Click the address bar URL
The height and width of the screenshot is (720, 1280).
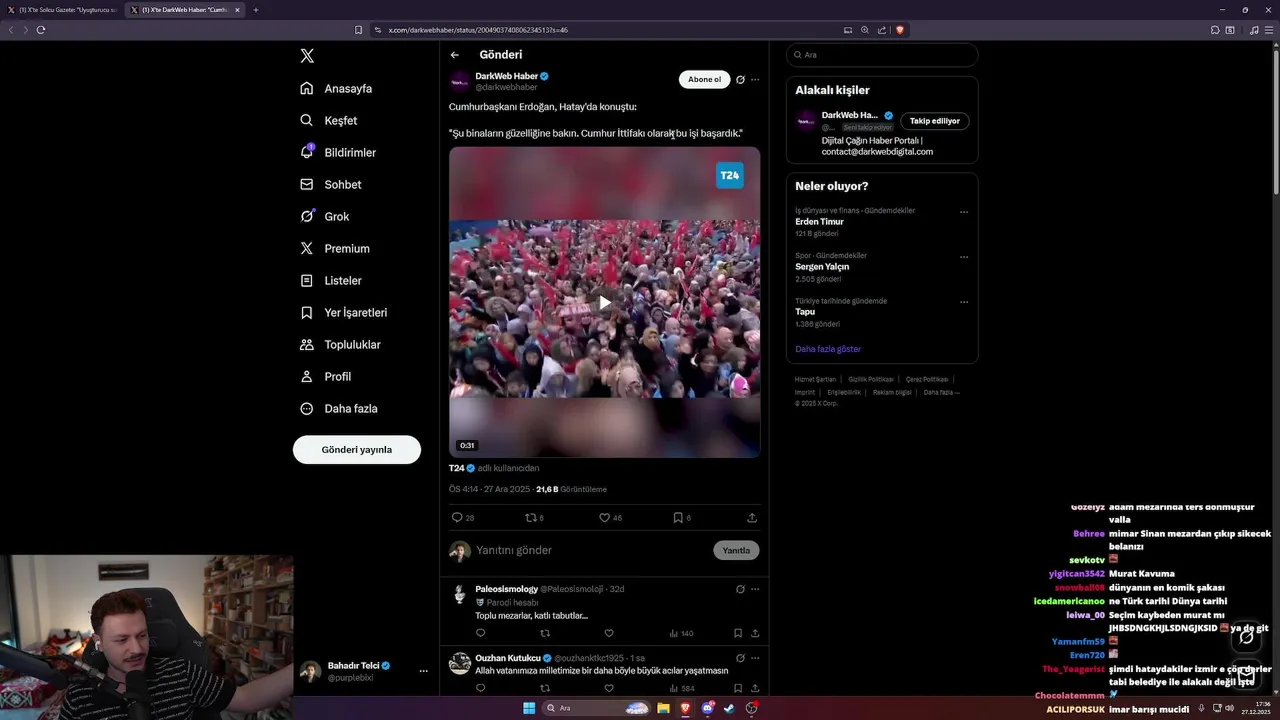pos(478,30)
